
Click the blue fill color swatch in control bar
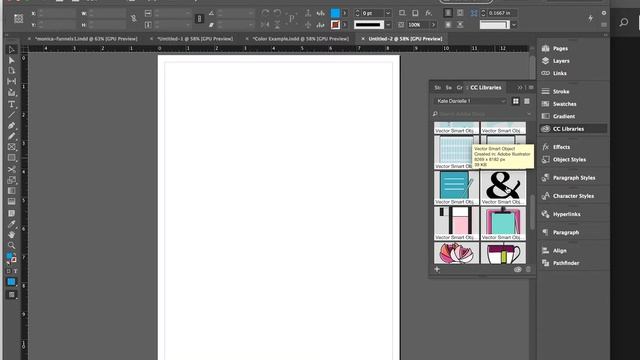coord(335,13)
